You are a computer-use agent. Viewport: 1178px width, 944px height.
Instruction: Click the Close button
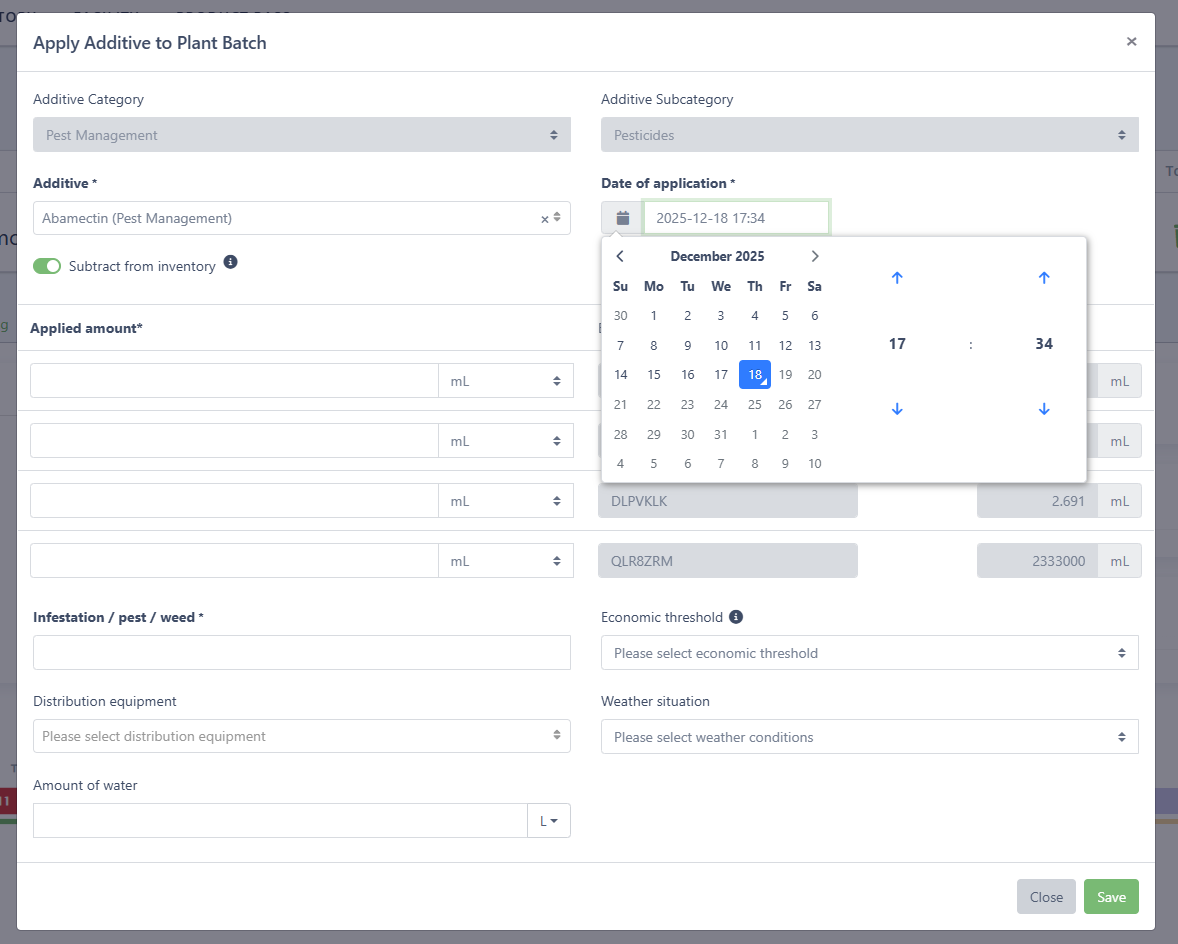point(1046,897)
